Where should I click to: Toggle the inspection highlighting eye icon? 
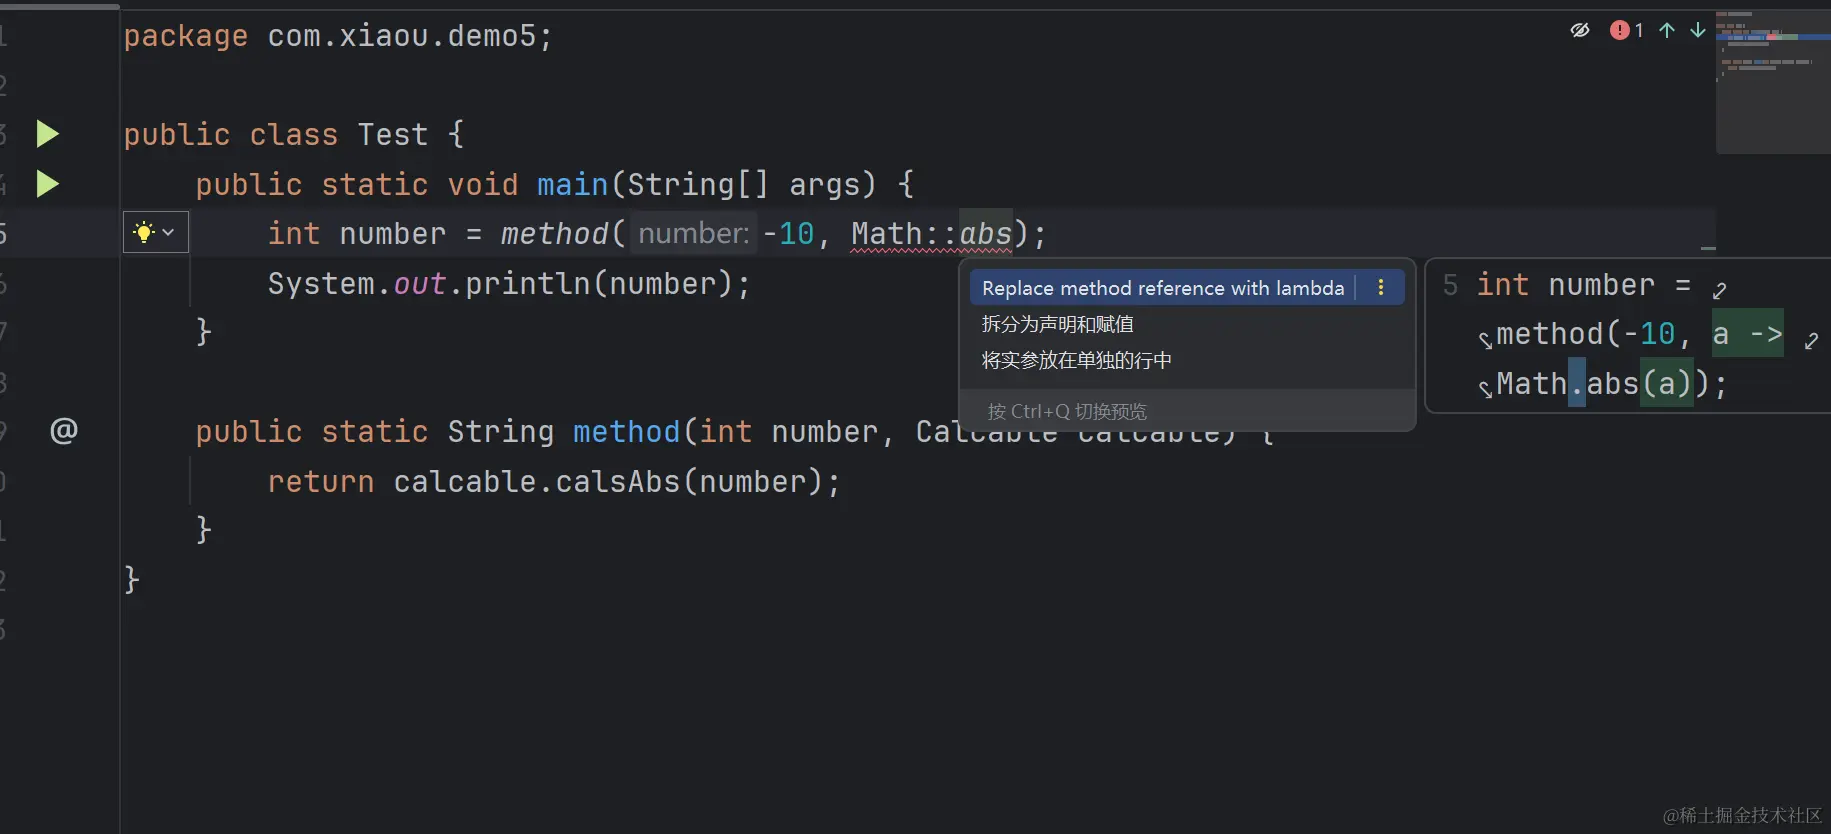(x=1580, y=30)
